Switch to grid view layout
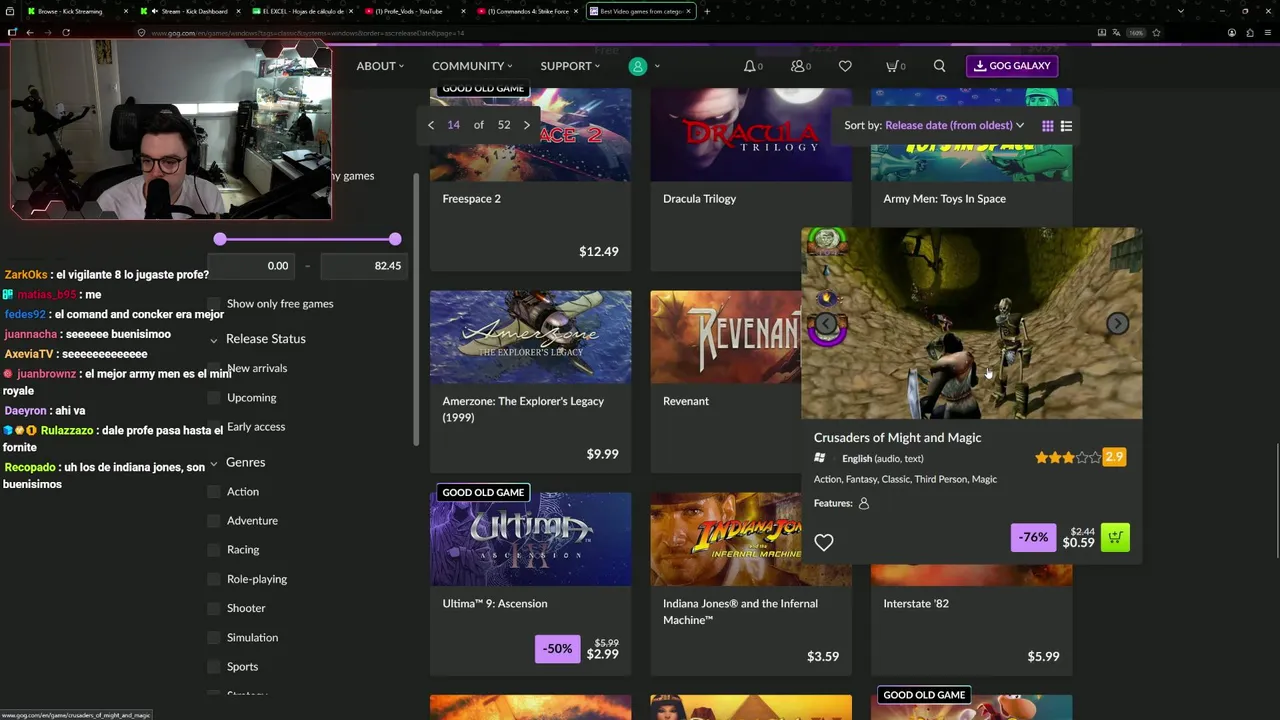The image size is (1280, 720). [x=1047, y=126]
